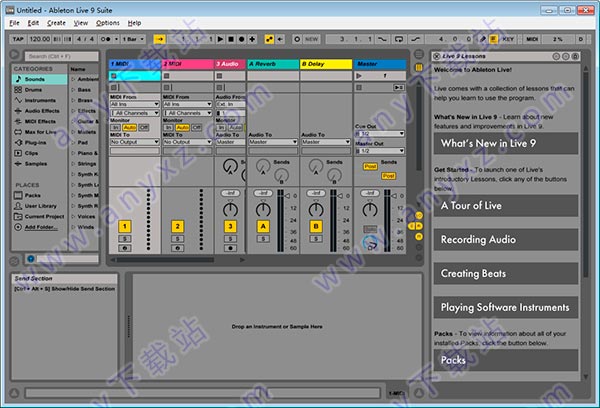
Task: Select Audio Effects category
Action: coord(39,111)
